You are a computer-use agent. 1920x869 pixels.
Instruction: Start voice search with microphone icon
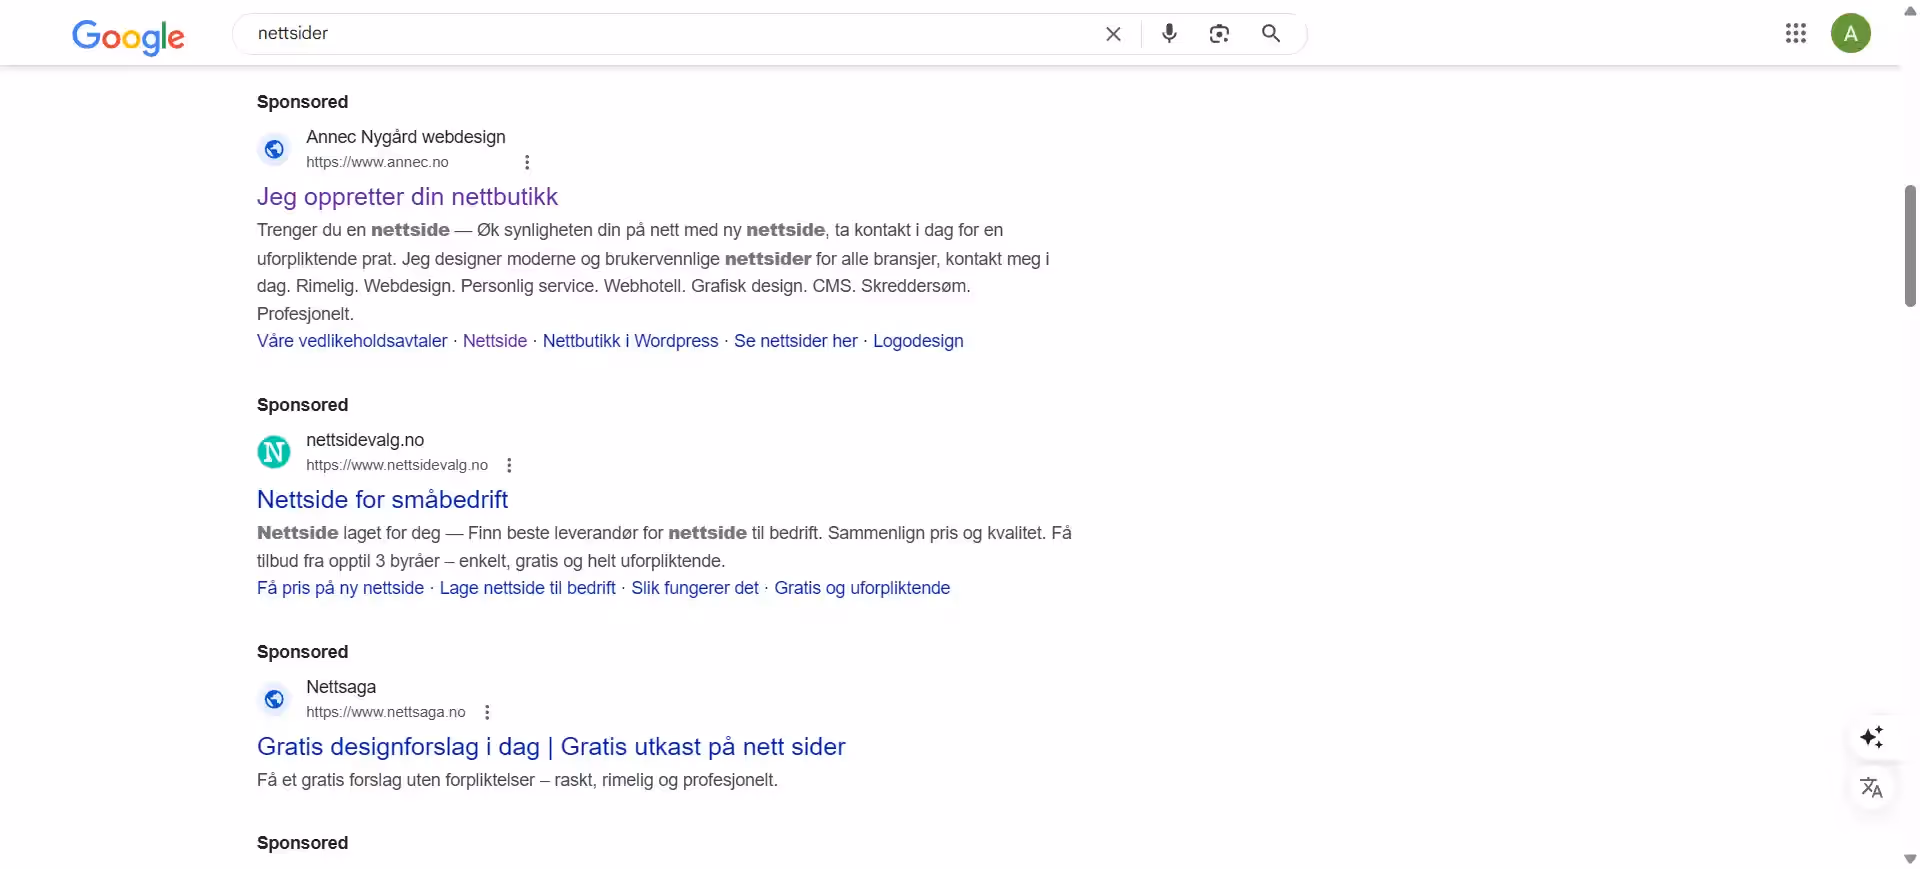[x=1169, y=34]
